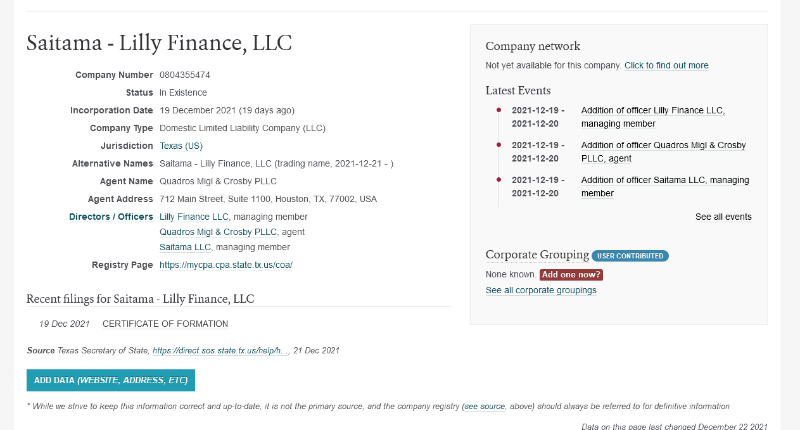
Task: Open See all corporate groupings
Action: [x=541, y=290]
